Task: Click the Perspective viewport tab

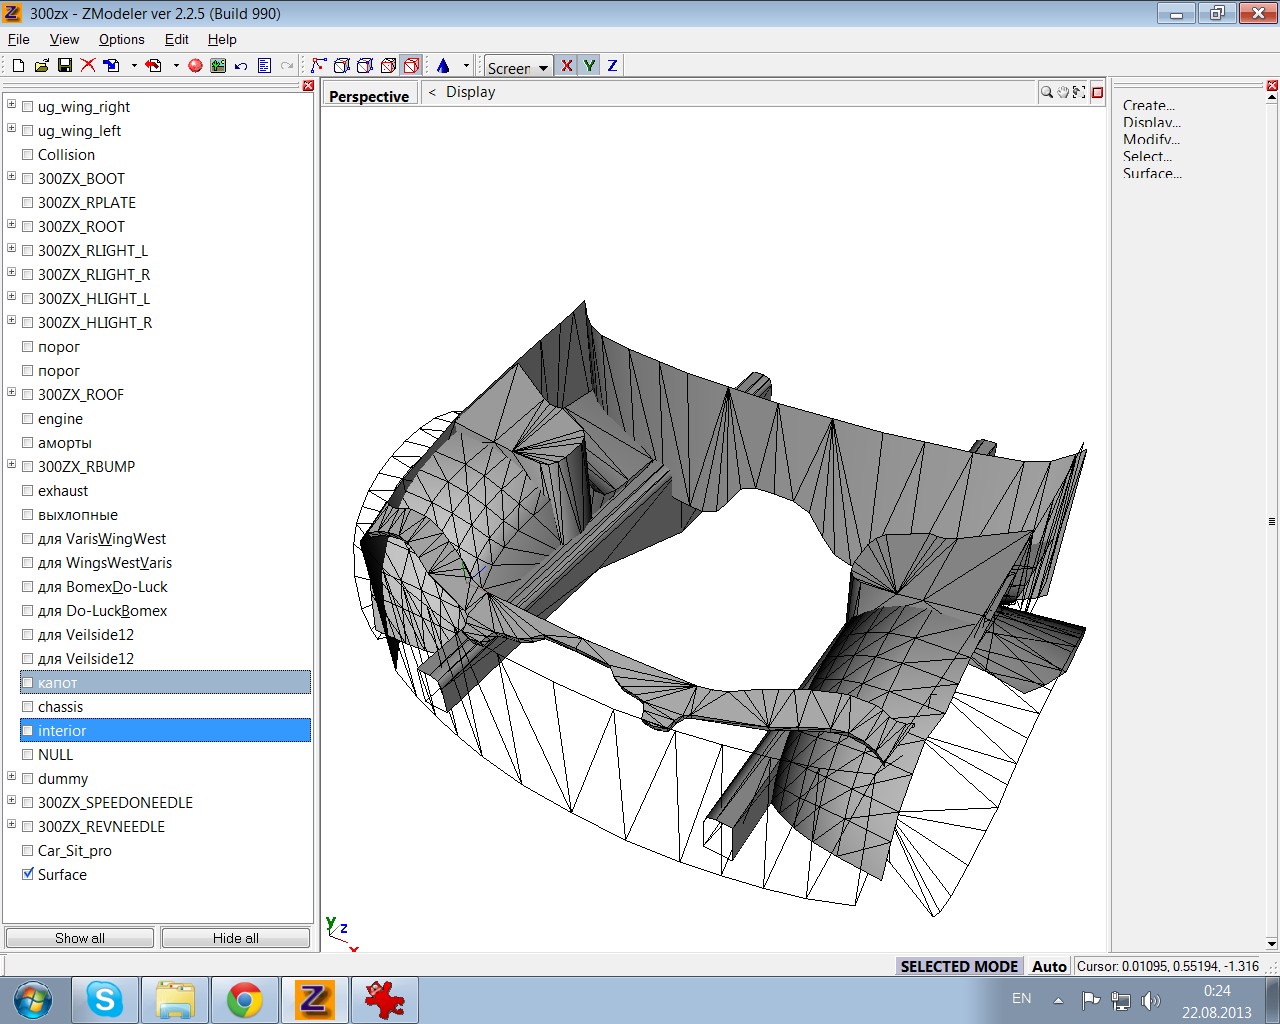Action: (x=369, y=96)
